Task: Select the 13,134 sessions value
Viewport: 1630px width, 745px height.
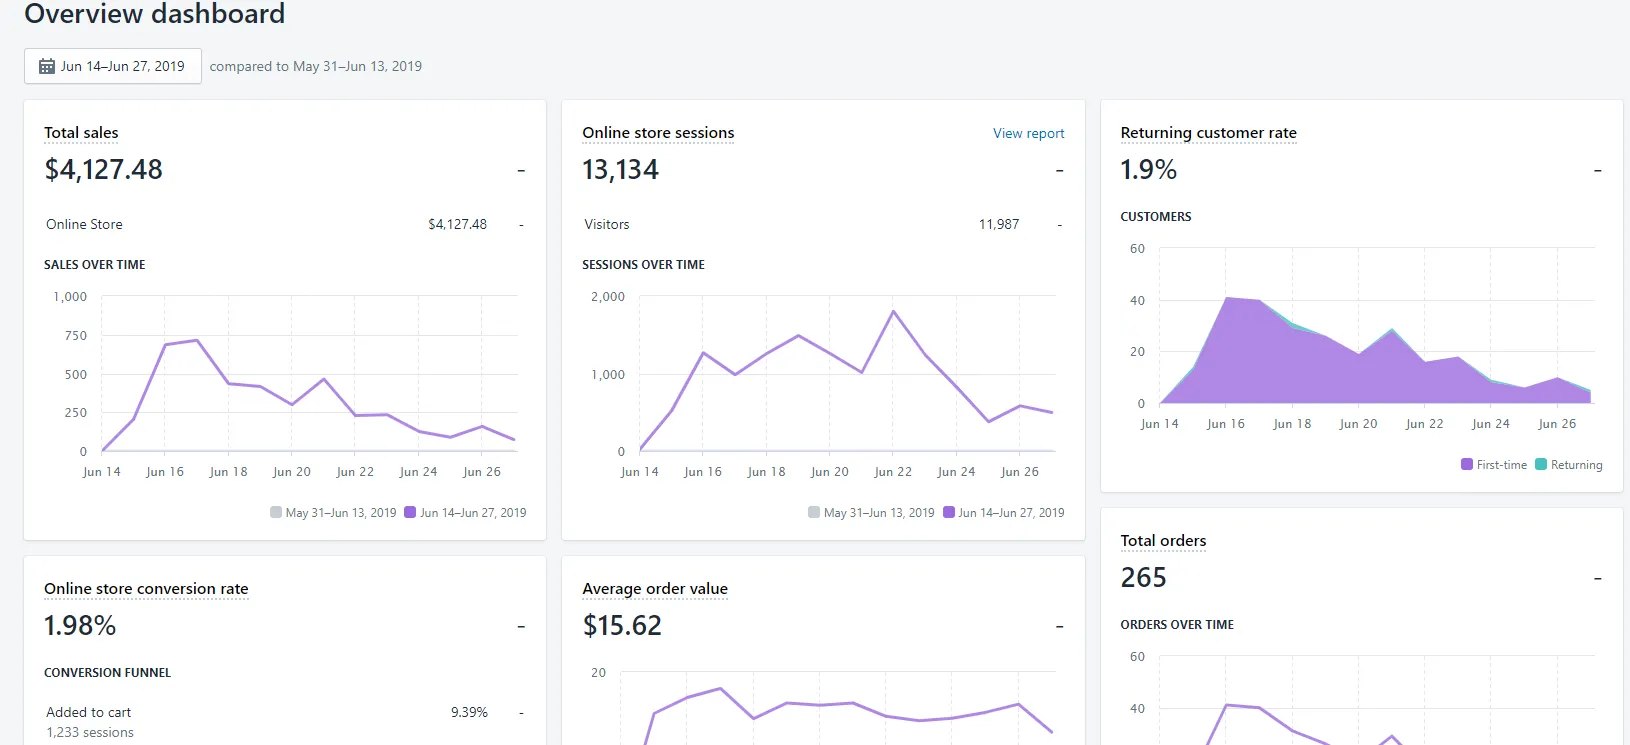Action: 620,170
